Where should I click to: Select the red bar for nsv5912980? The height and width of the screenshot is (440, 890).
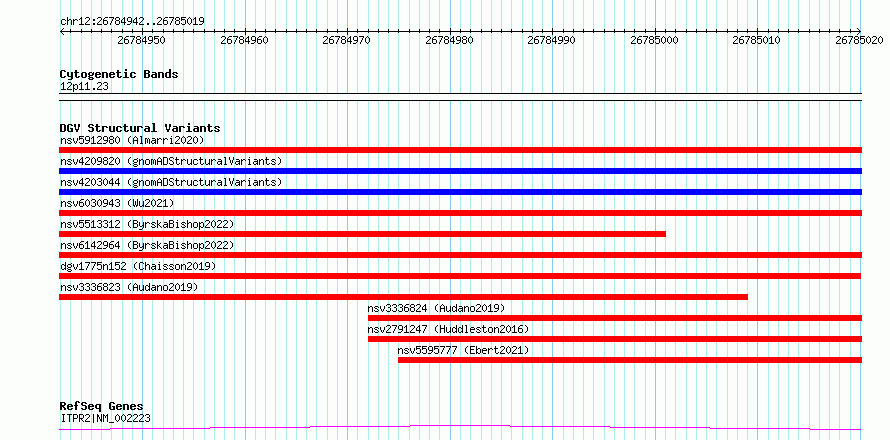coord(460,150)
